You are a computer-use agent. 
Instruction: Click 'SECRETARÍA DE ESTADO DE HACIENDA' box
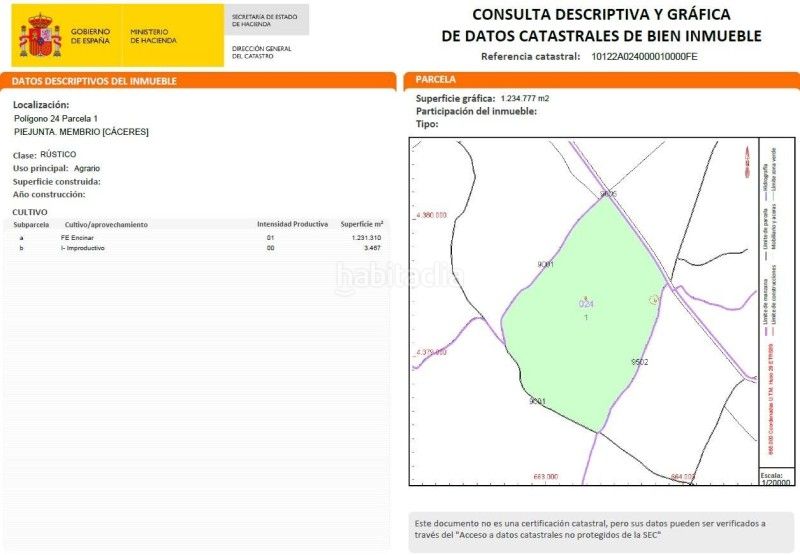[x=266, y=20]
